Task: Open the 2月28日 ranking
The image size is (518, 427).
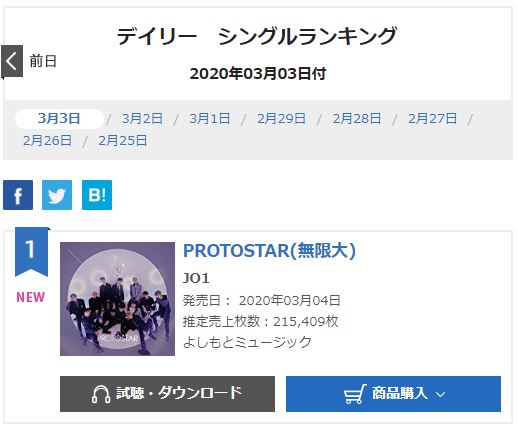Action: coord(357,119)
